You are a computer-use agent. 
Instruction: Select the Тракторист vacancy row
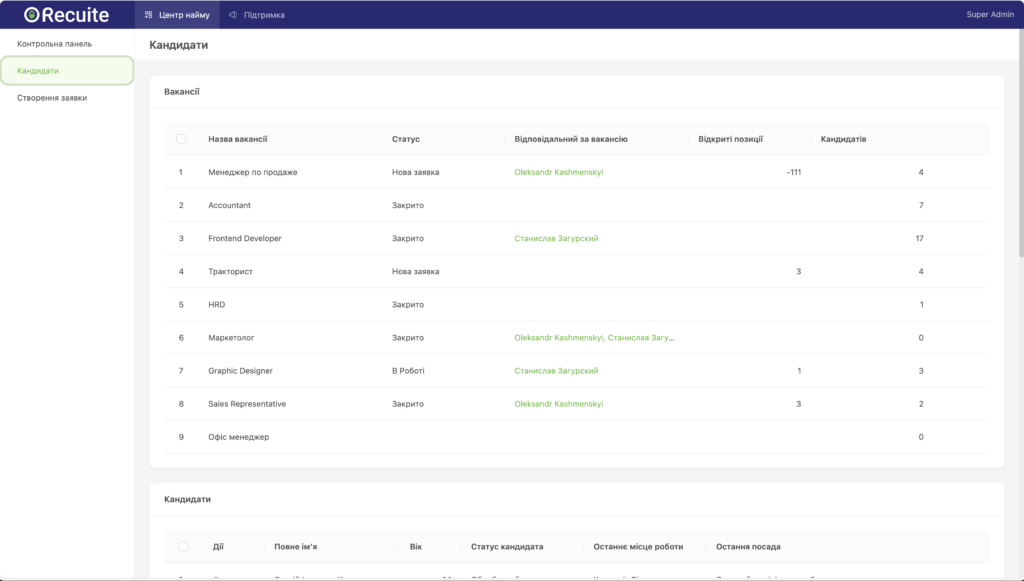point(230,271)
